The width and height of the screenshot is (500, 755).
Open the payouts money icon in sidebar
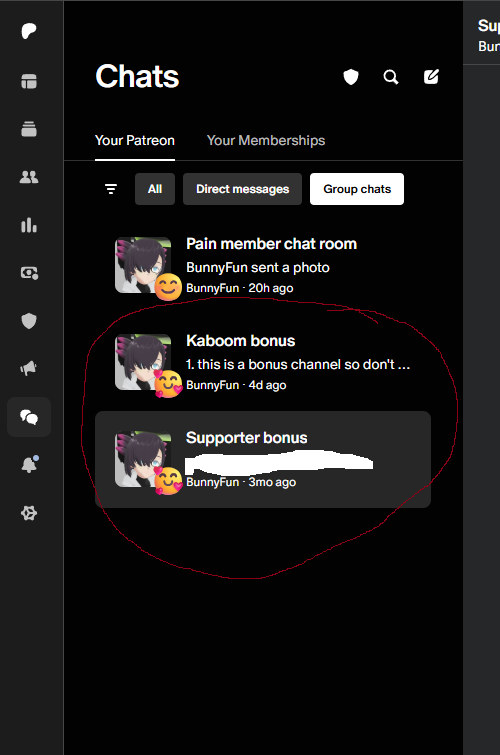(x=29, y=273)
